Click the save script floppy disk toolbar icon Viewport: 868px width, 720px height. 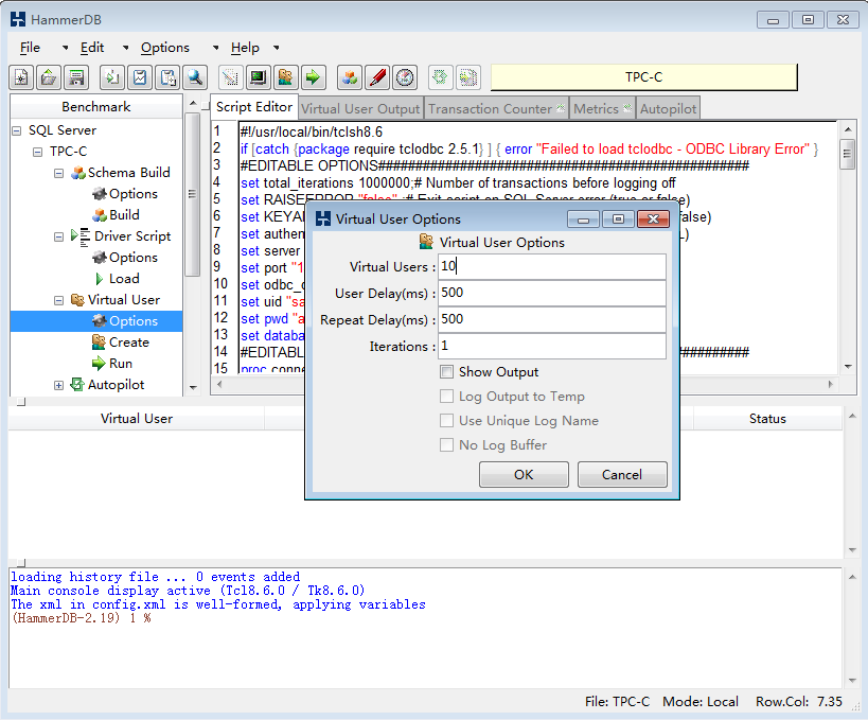[76, 77]
